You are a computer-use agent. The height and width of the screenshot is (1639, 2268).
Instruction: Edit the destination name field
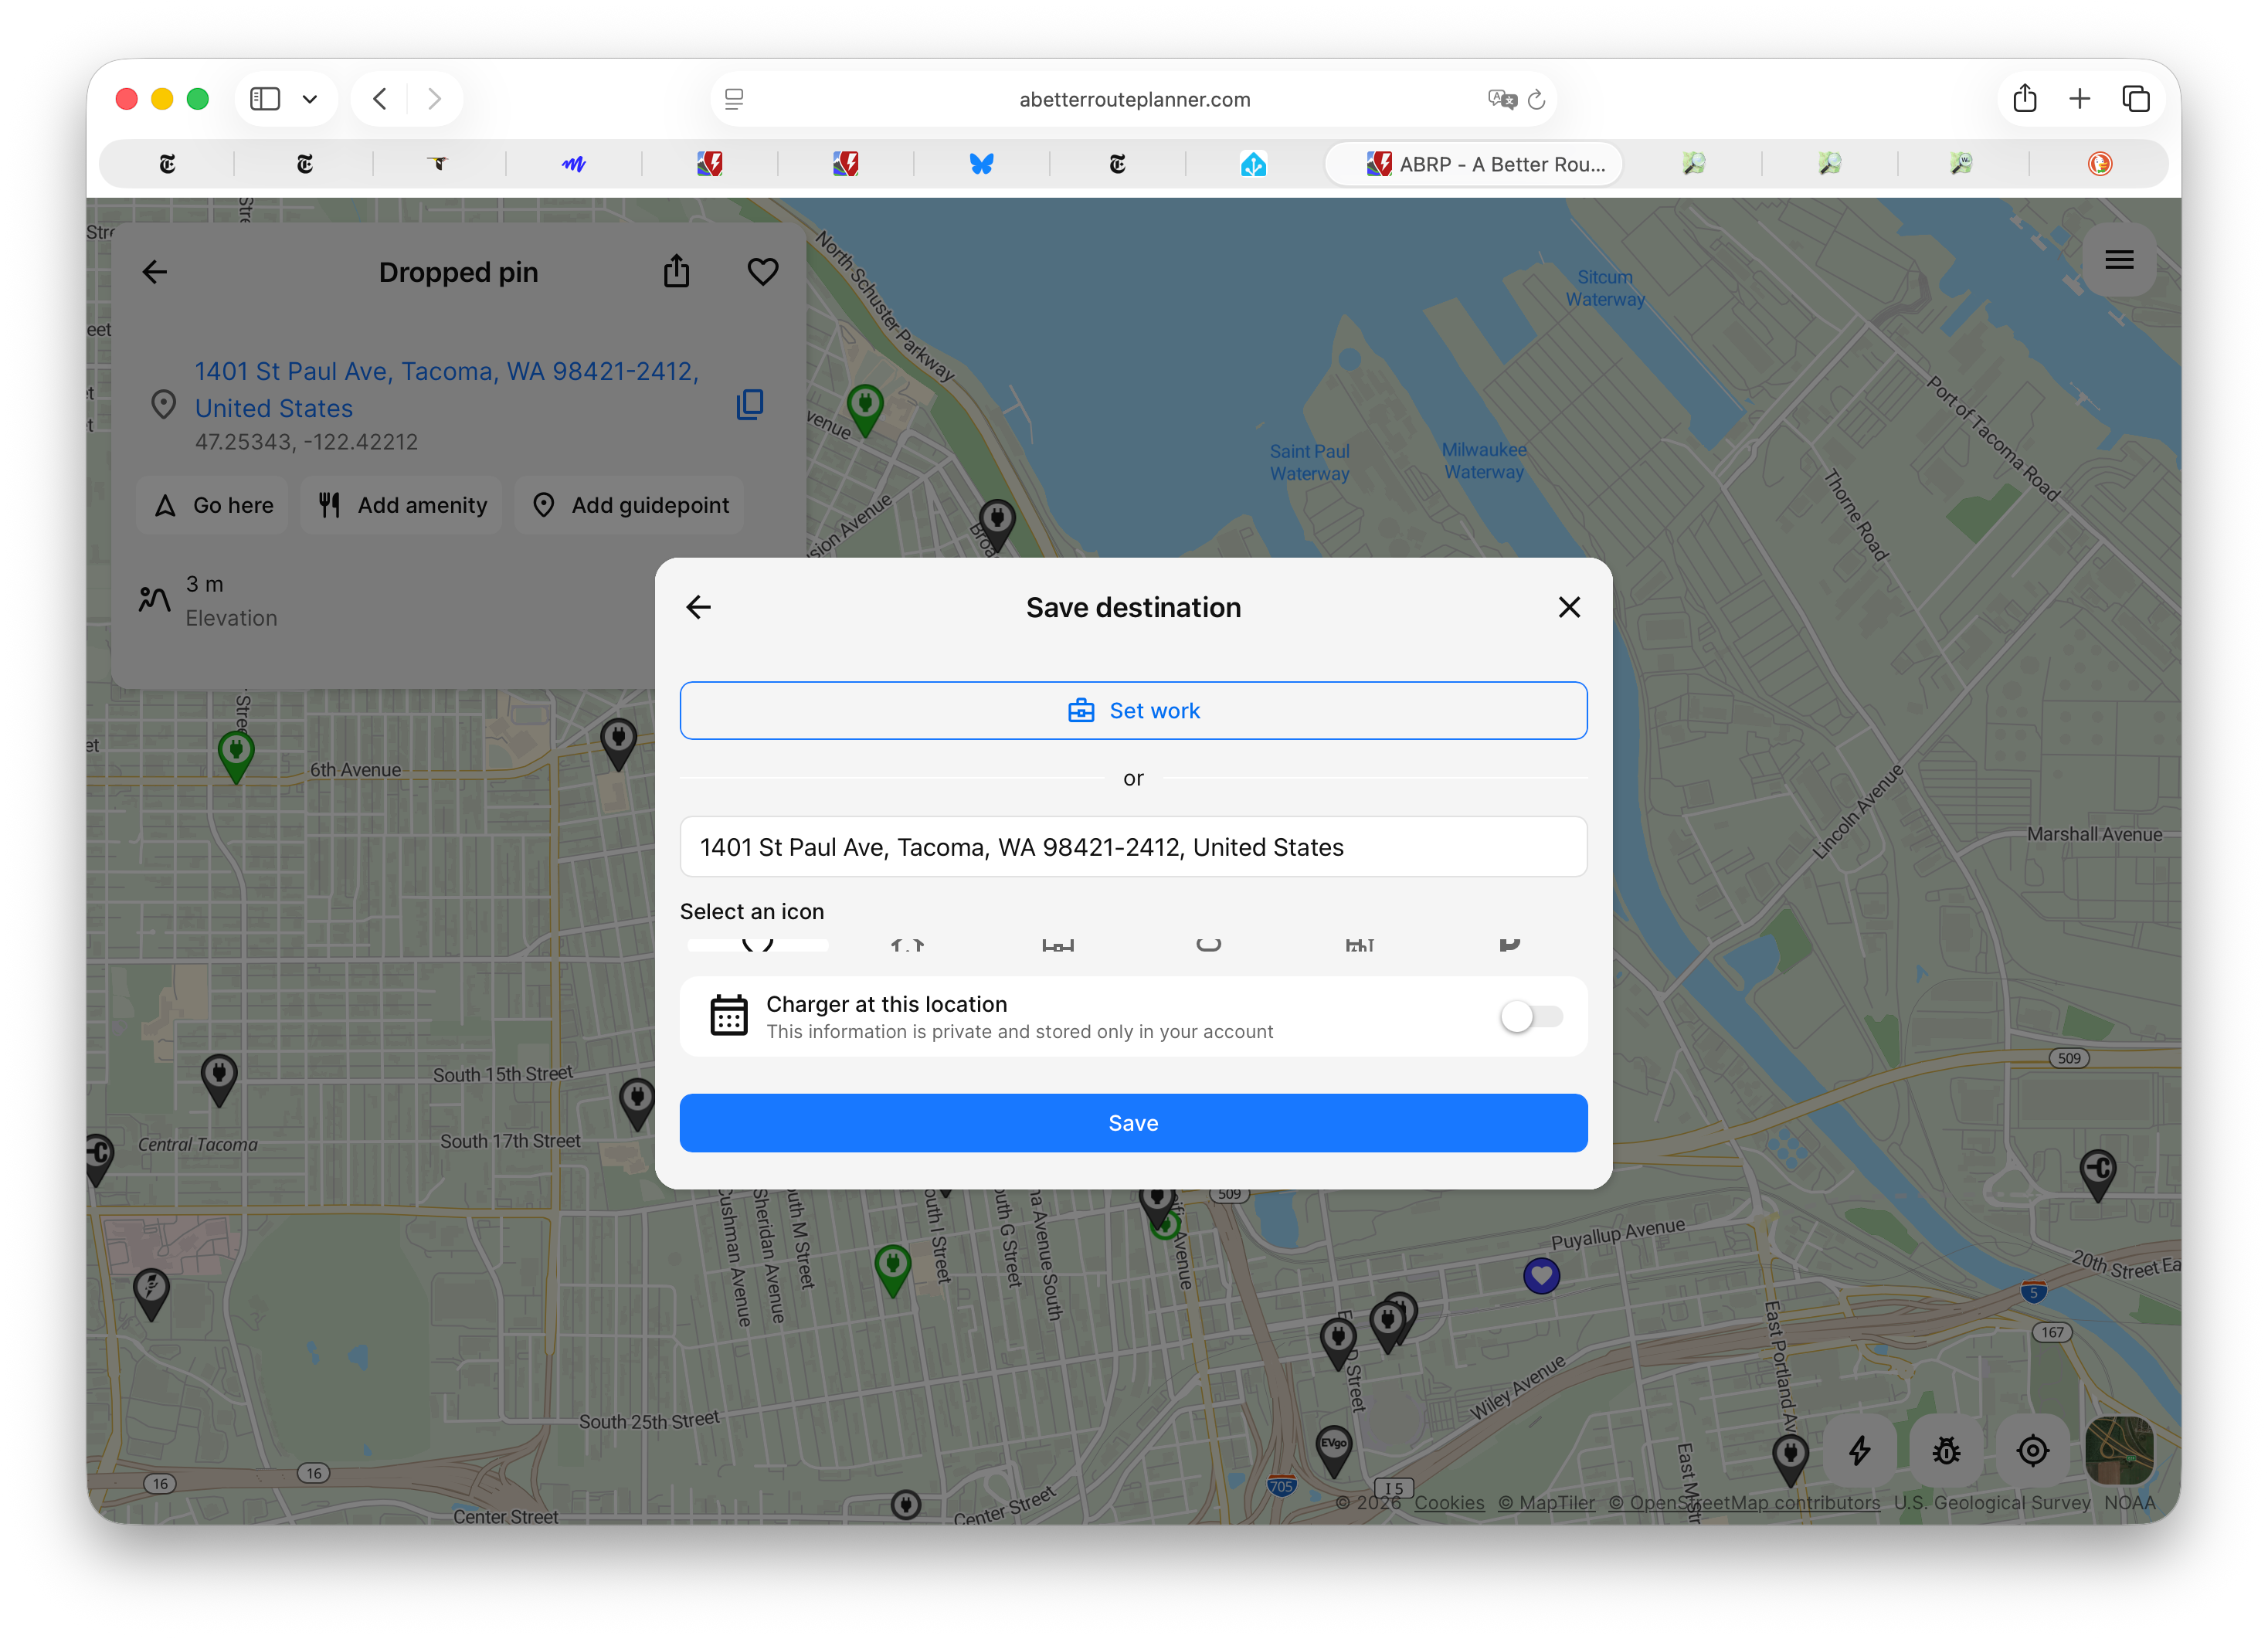click(1133, 847)
